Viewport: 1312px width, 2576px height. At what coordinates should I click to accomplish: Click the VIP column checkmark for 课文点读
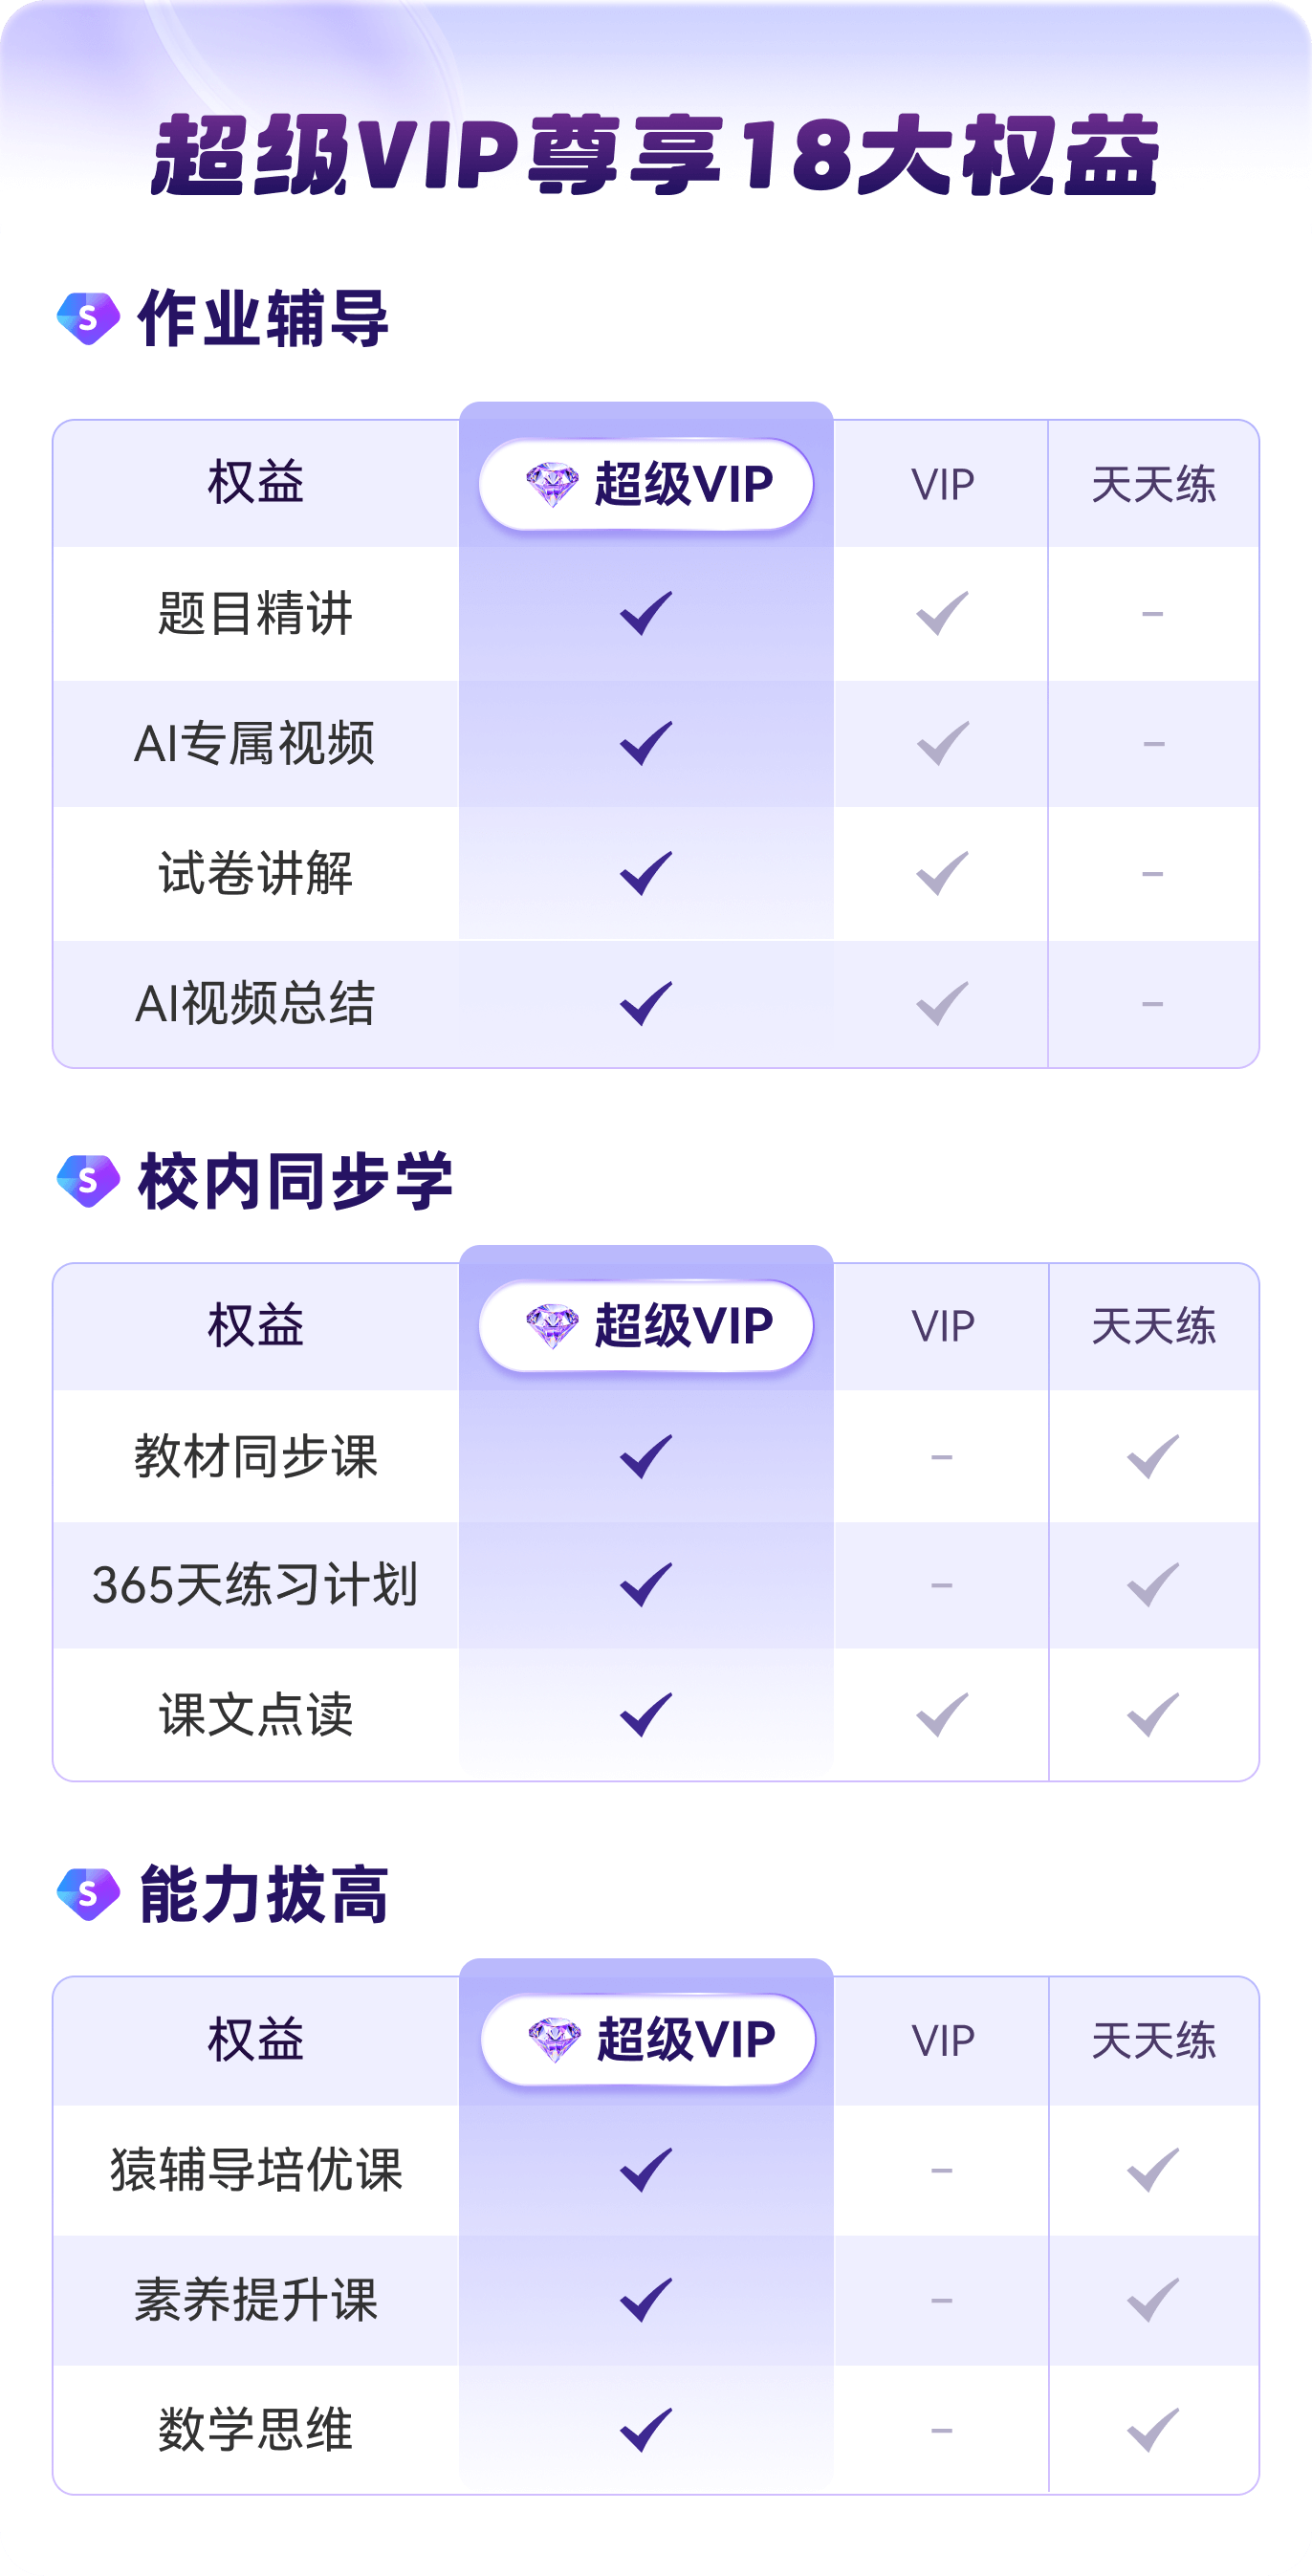coord(942,1714)
